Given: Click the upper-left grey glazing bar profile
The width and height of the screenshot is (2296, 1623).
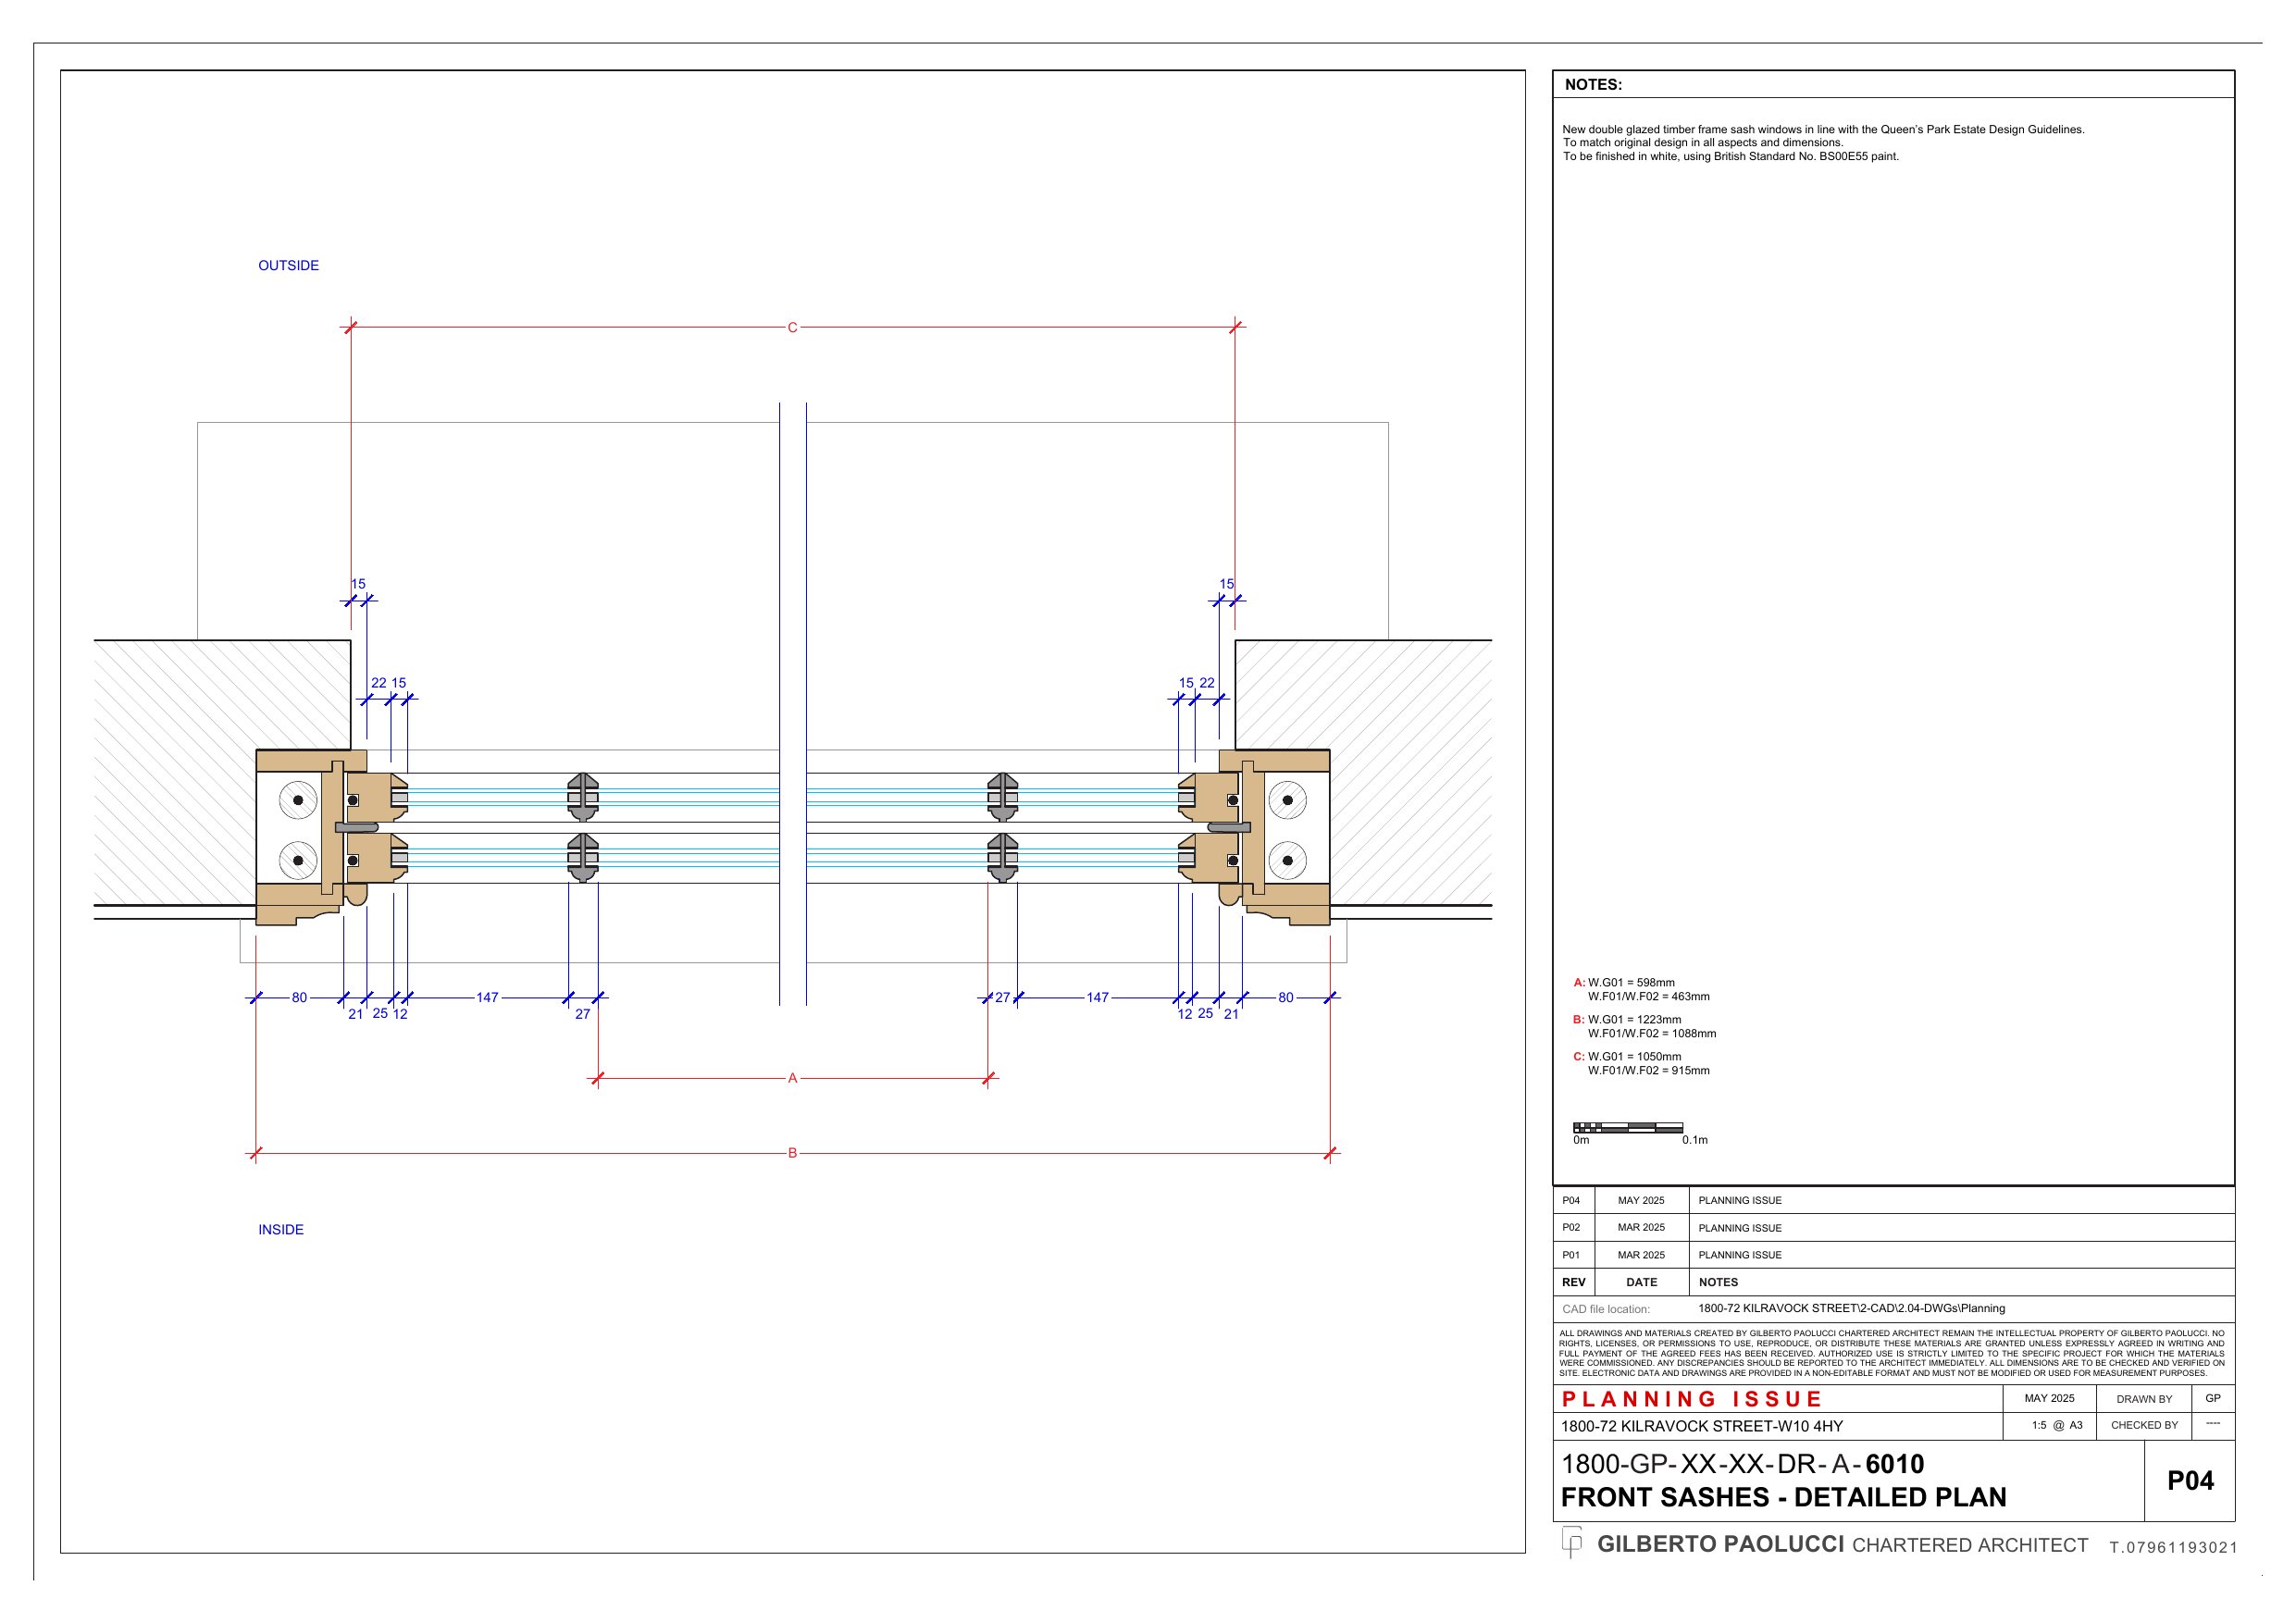Looking at the screenshot, I should (583, 796).
